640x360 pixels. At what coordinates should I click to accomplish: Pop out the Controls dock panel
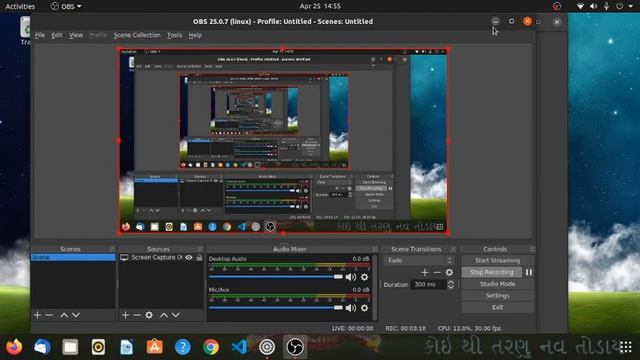(x=532, y=249)
